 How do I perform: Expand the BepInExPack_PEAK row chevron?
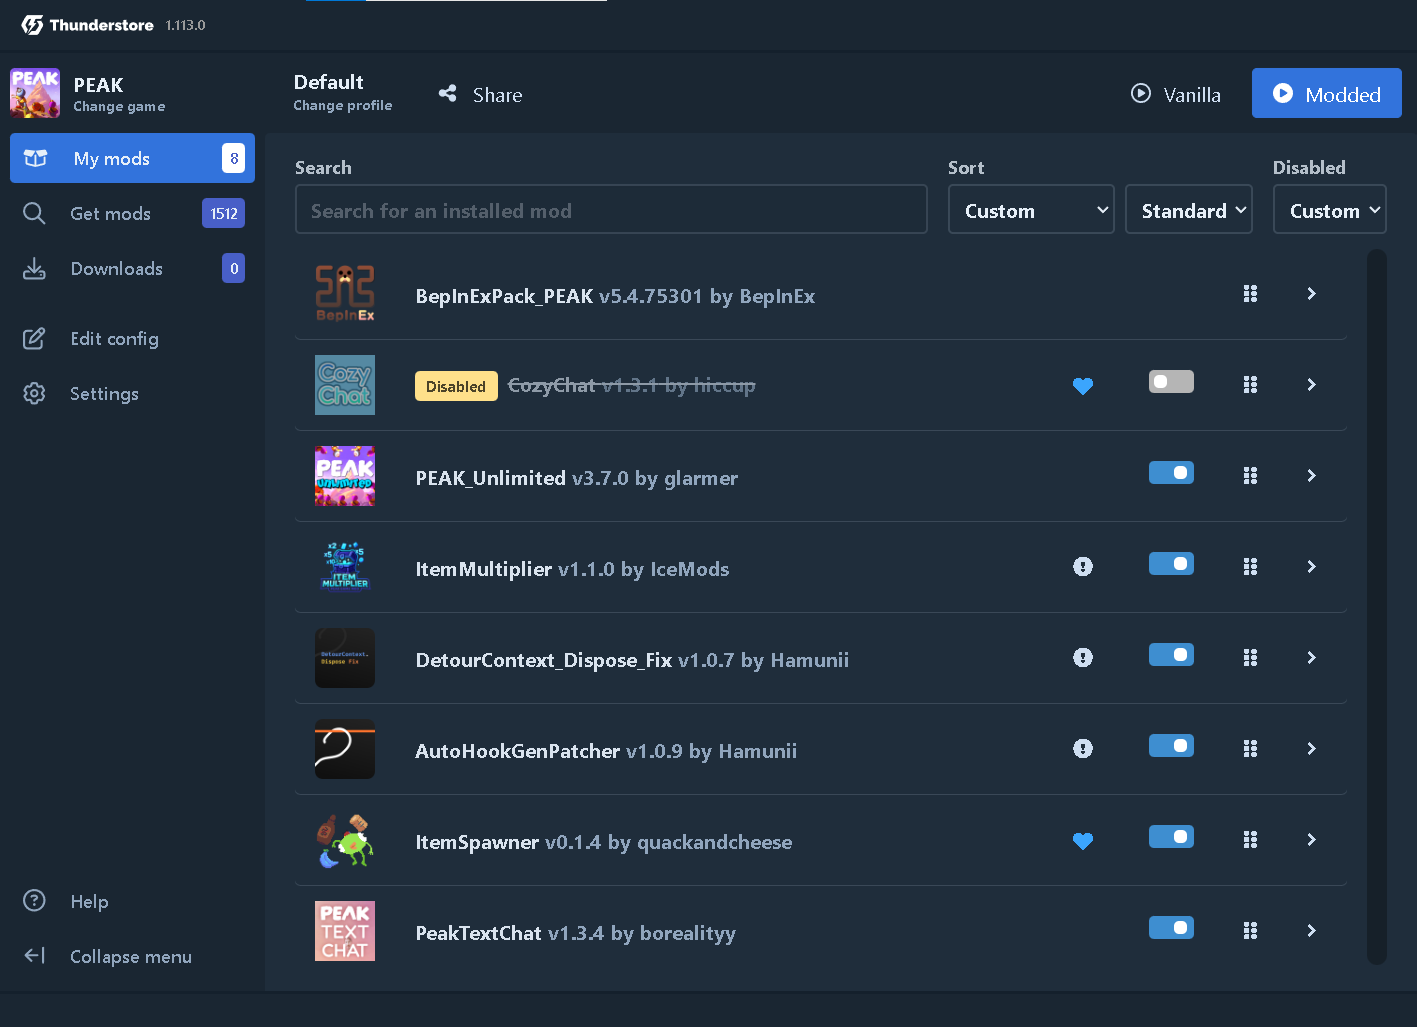tap(1311, 294)
